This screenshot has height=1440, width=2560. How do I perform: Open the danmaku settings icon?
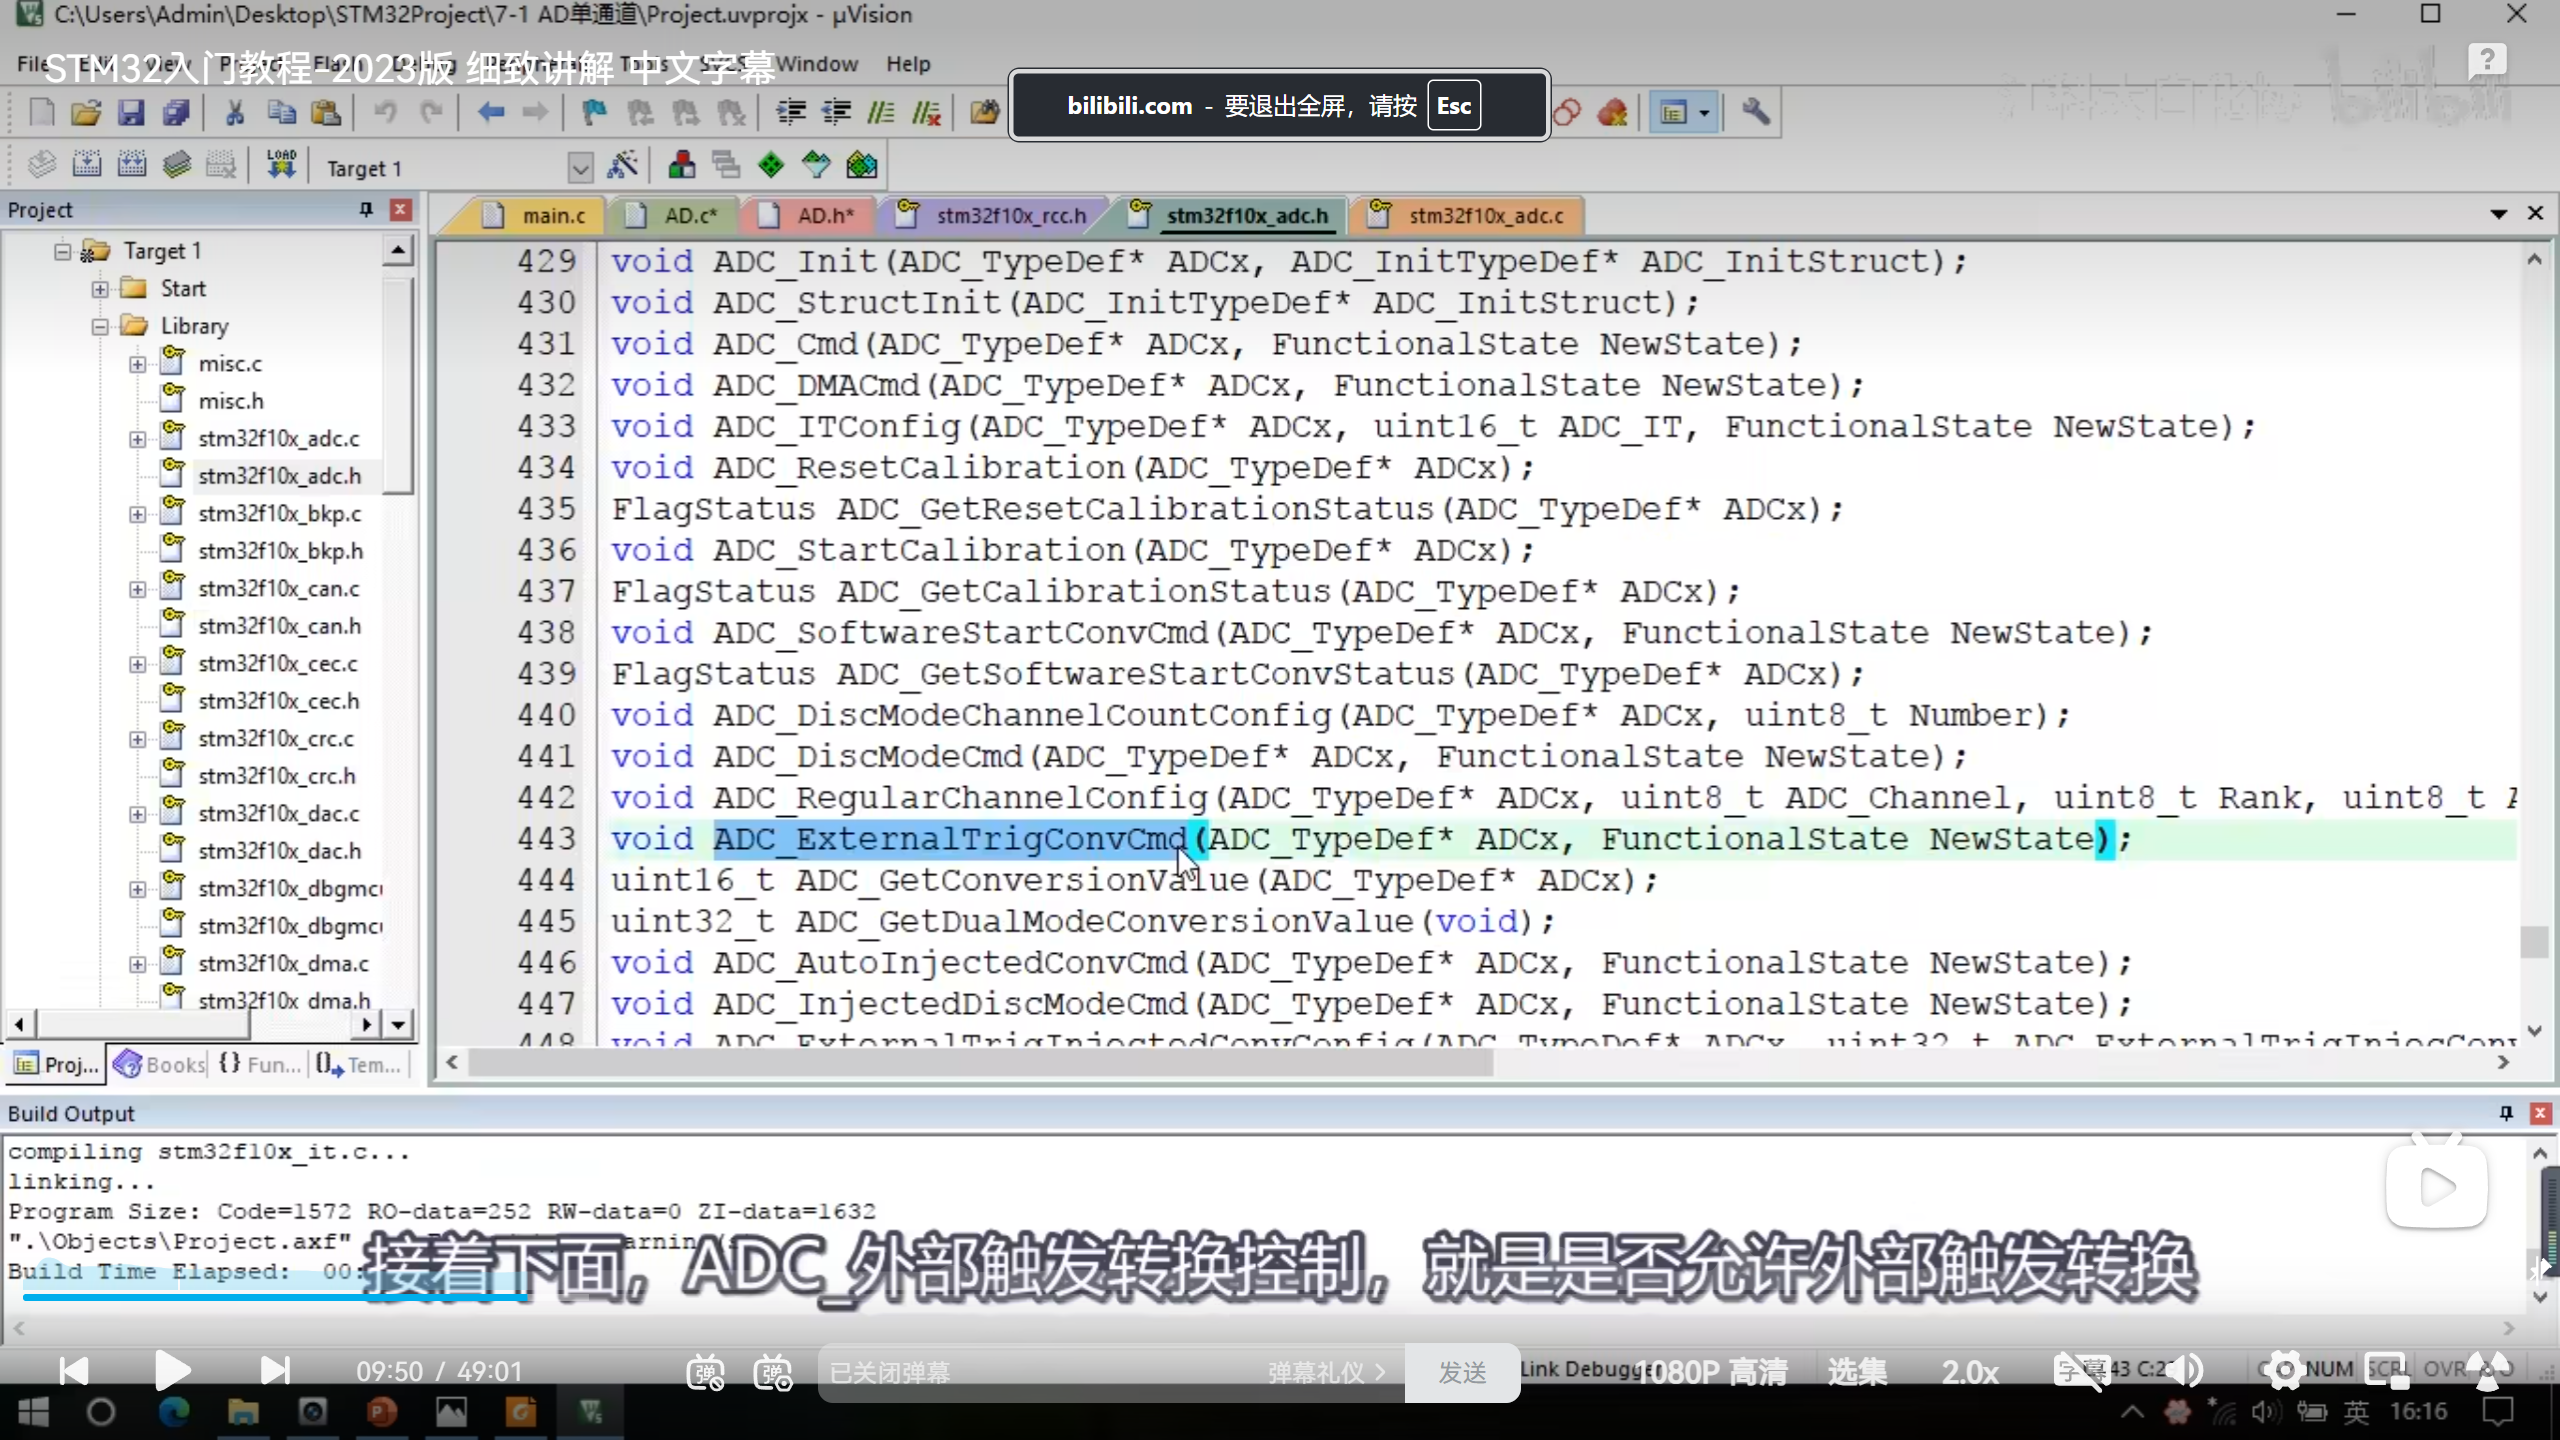(x=773, y=1372)
